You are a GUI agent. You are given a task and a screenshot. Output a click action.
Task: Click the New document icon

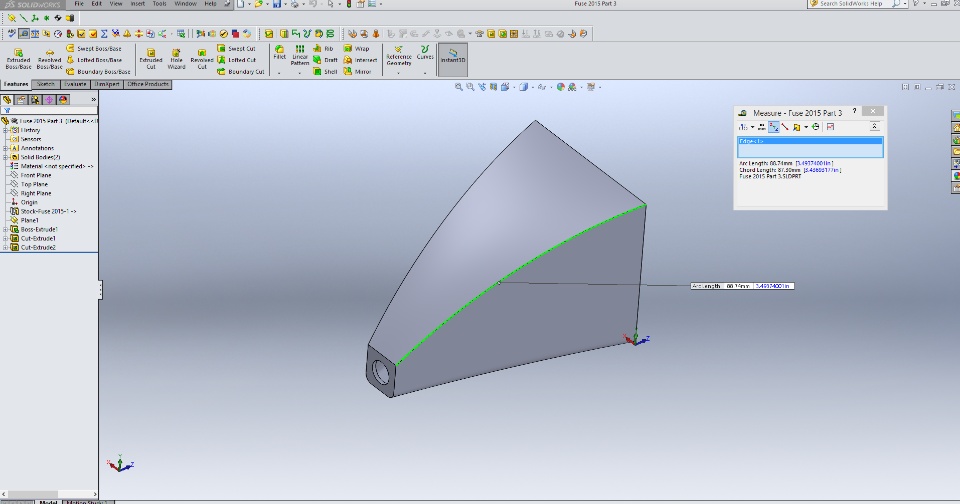(x=240, y=4)
